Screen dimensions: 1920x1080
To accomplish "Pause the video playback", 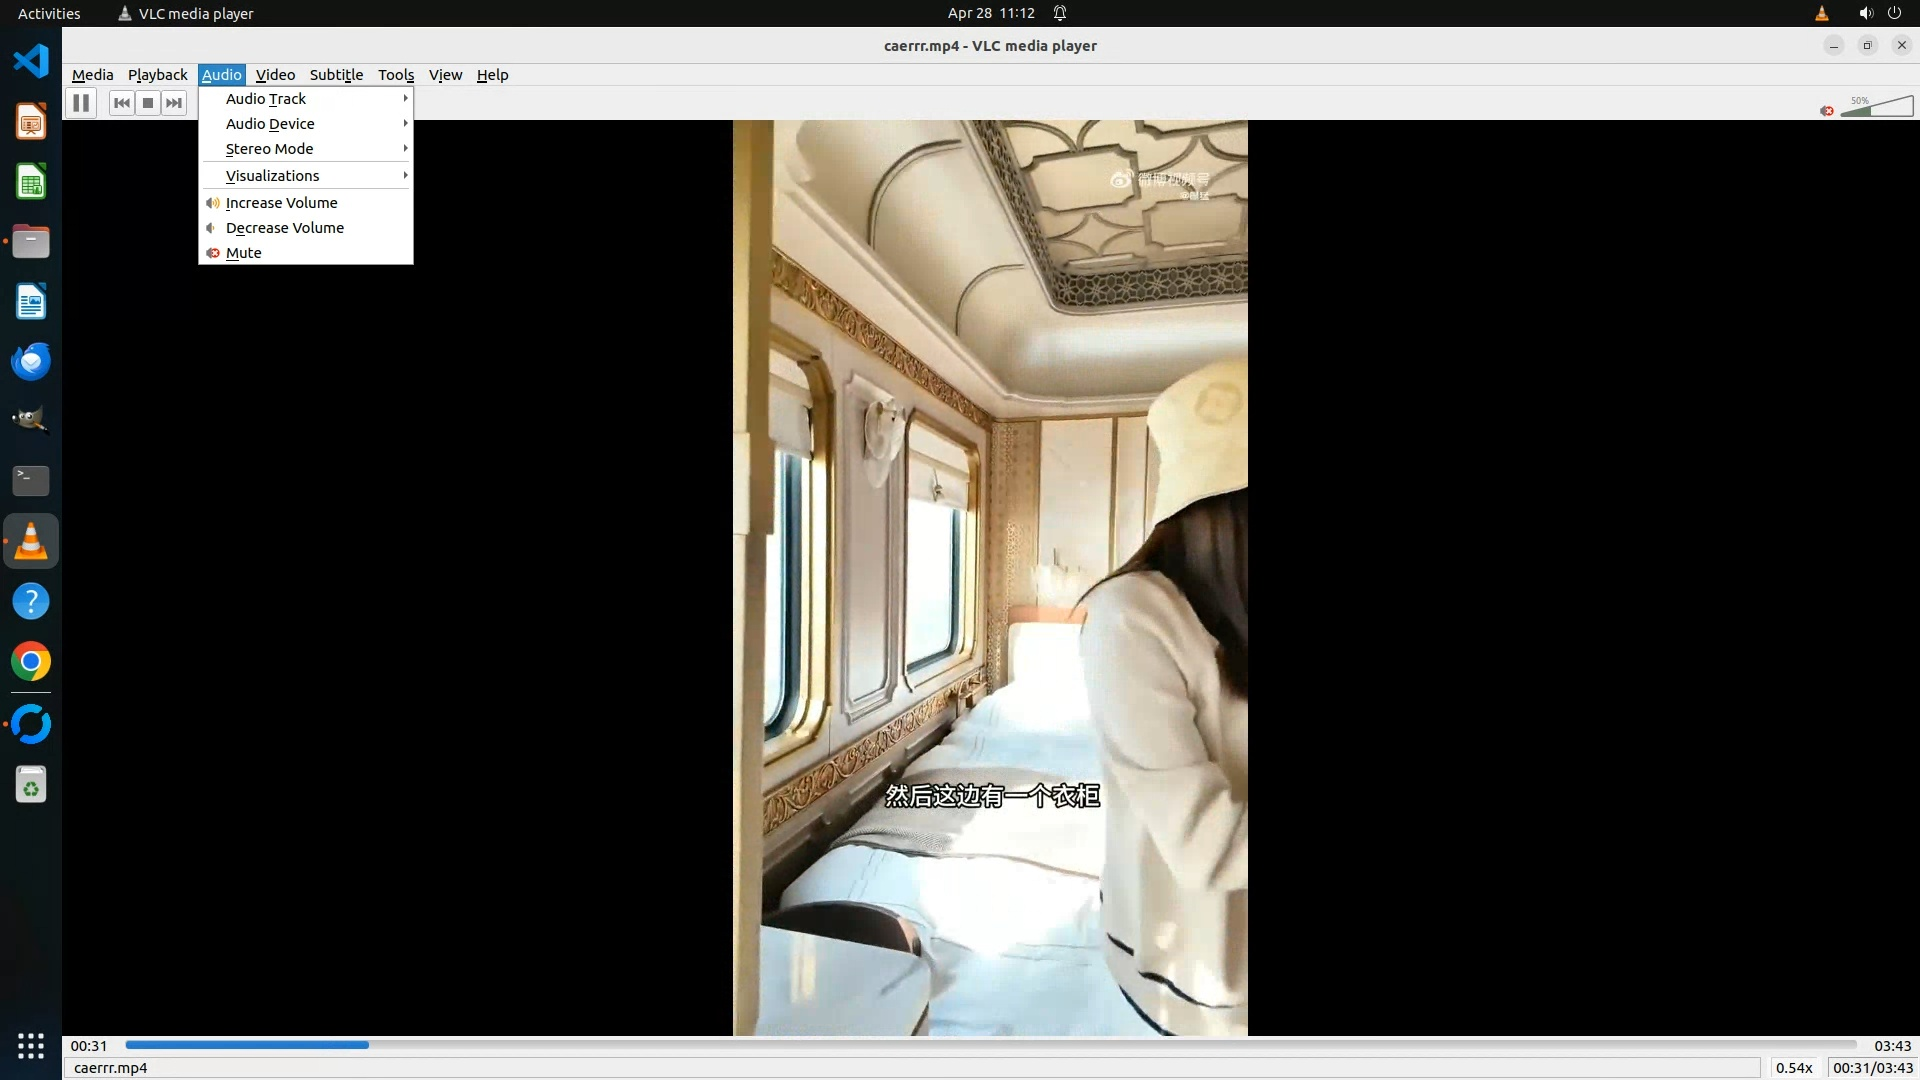I will [81, 102].
